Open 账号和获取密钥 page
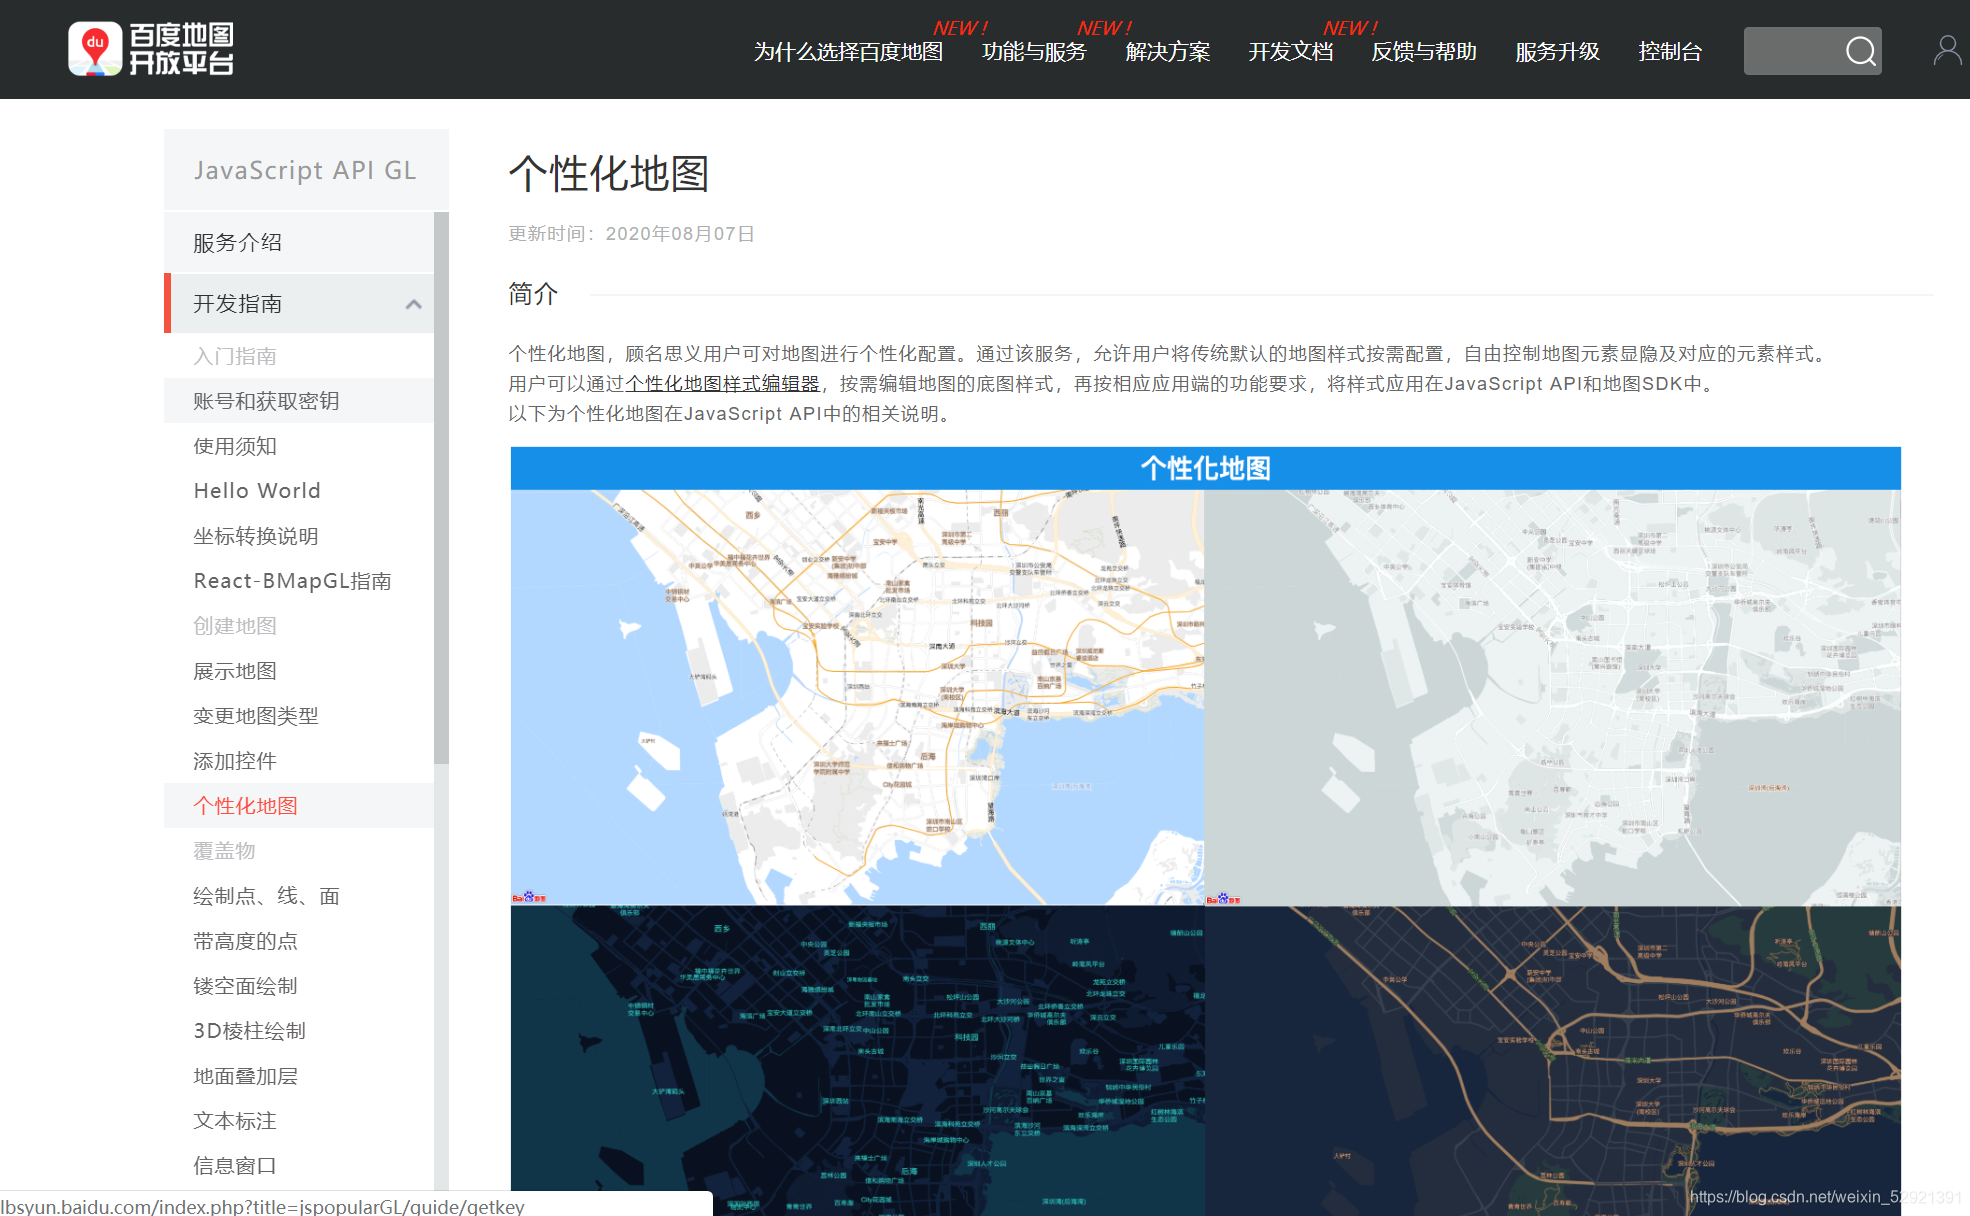 [299, 401]
